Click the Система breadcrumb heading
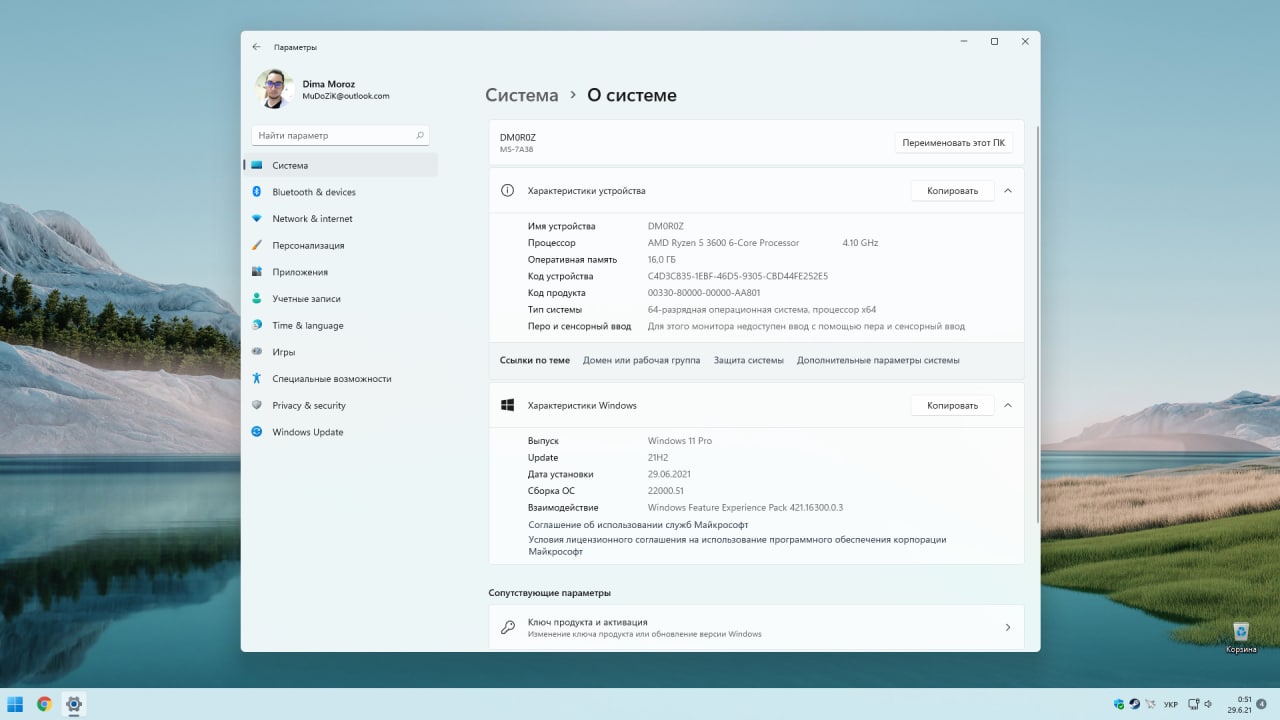 [x=521, y=95]
